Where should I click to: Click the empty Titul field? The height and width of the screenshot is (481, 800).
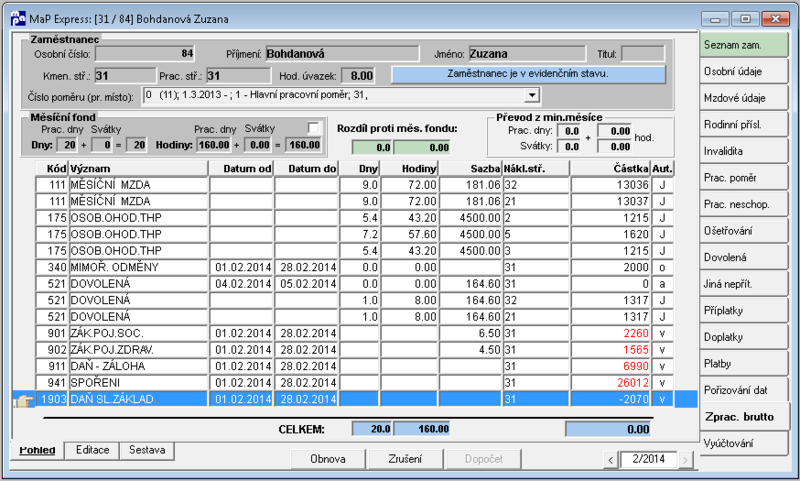pyautogui.click(x=643, y=54)
